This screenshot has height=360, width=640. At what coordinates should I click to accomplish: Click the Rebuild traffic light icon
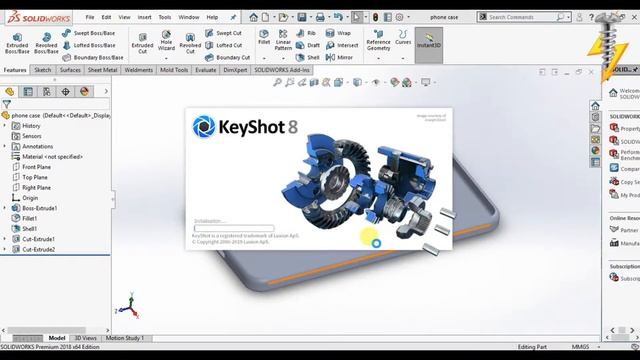click(376, 17)
